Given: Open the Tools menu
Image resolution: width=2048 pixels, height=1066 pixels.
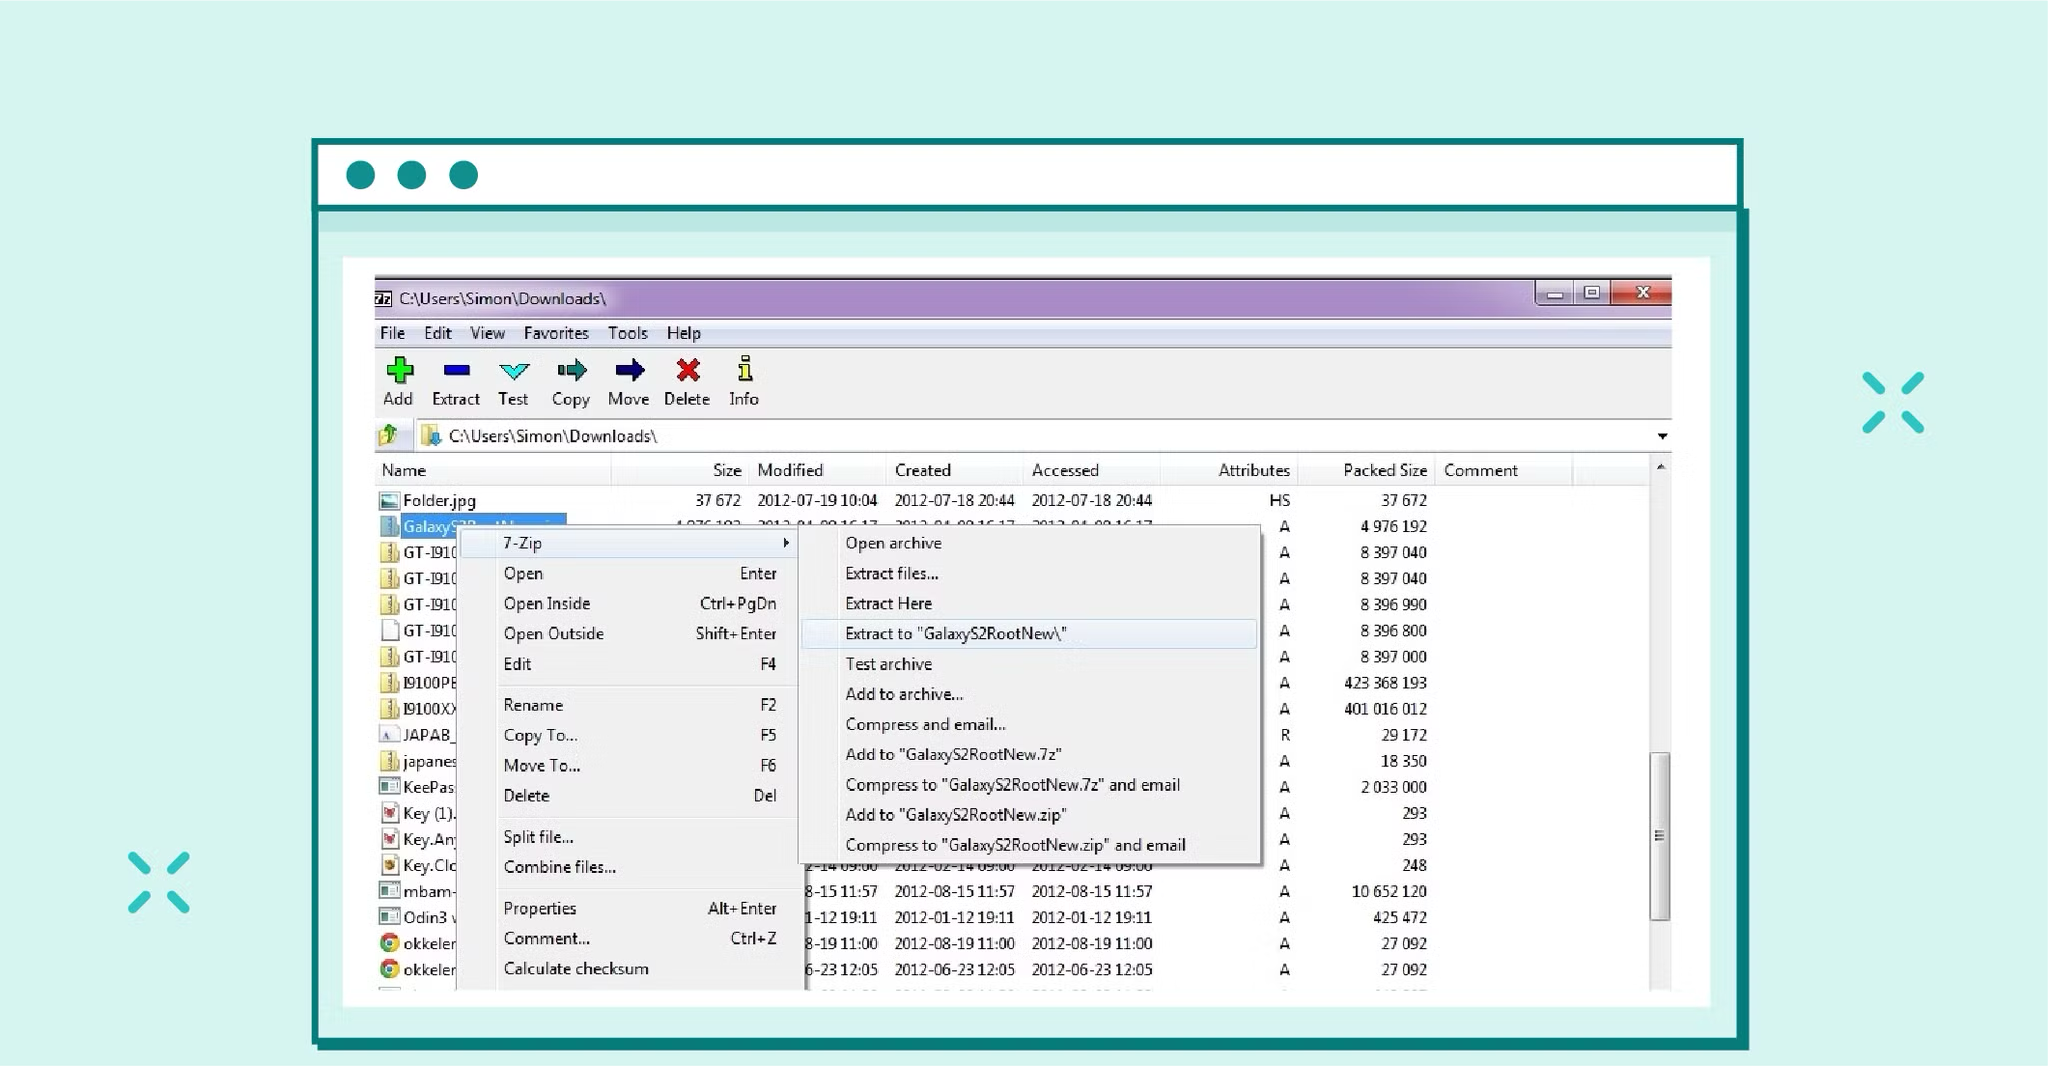Looking at the screenshot, I should [628, 333].
